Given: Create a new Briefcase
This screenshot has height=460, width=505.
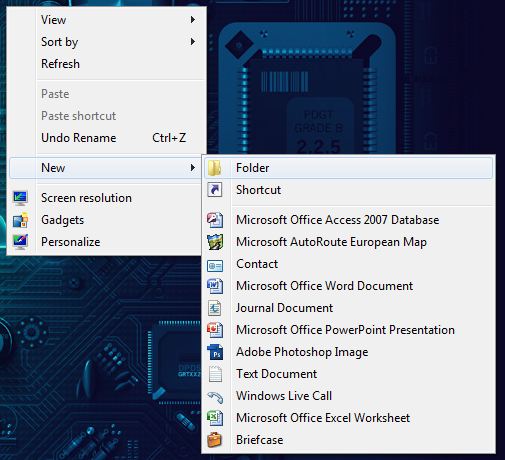Looking at the screenshot, I should click(348, 440).
